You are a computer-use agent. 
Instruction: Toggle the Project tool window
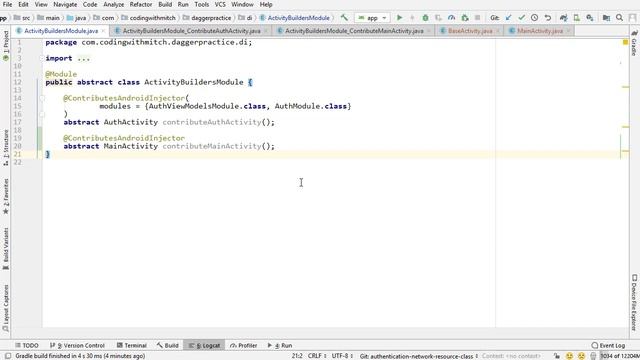pyautogui.click(x=6, y=45)
